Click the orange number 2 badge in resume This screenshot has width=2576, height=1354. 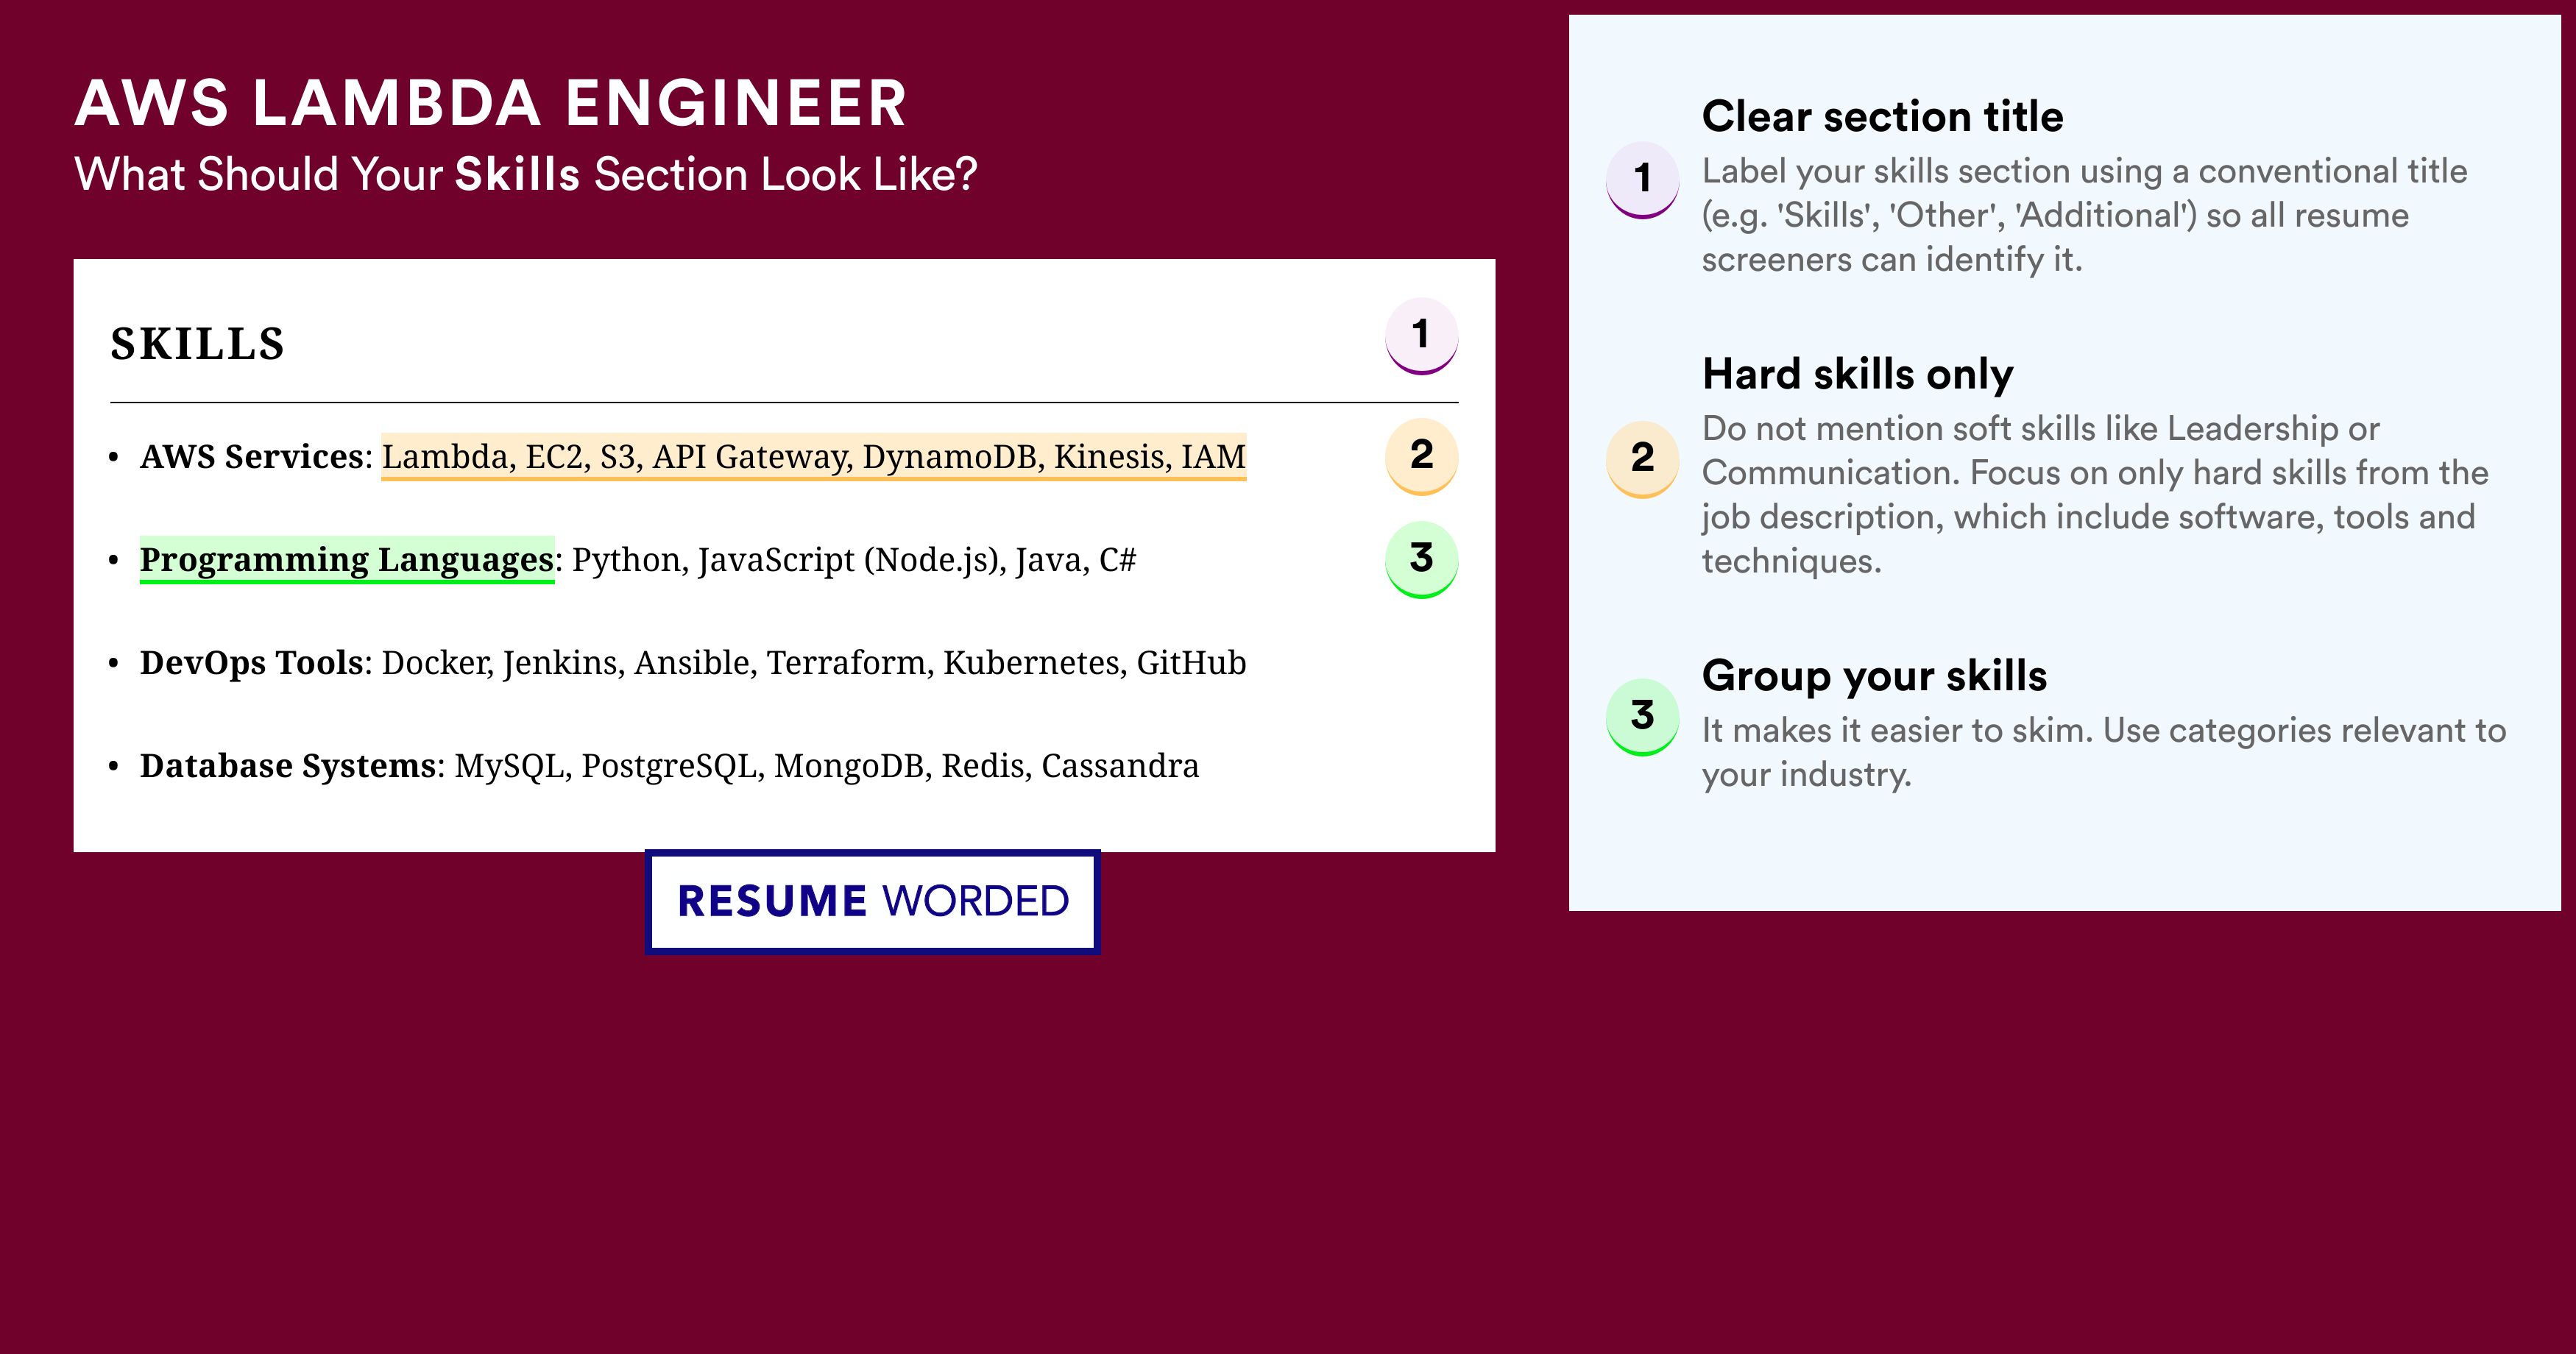[x=1421, y=456]
